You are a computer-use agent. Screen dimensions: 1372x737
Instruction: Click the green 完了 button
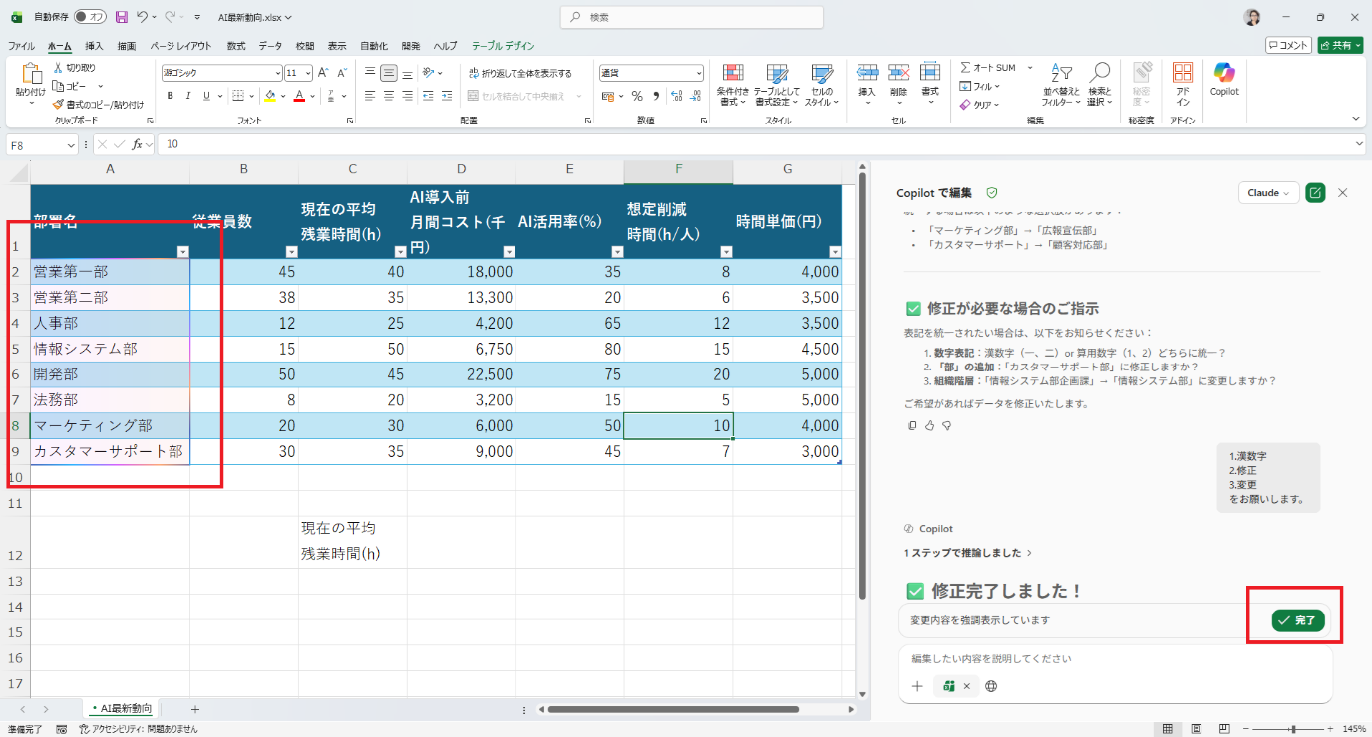(x=1298, y=621)
